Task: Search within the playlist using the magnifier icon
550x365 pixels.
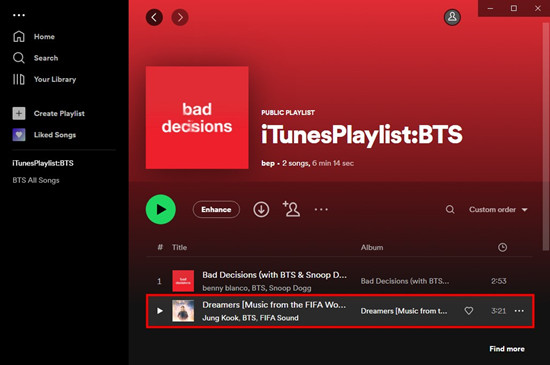Action: [450, 209]
